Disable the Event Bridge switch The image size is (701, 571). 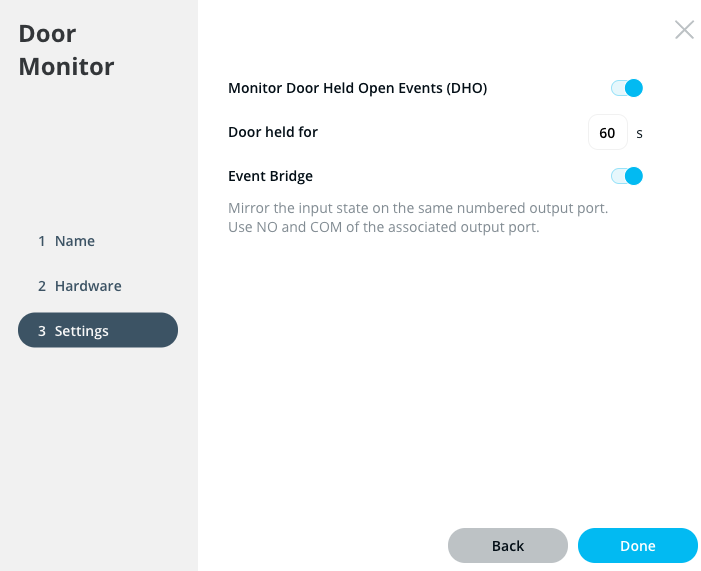pyautogui.click(x=627, y=176)
